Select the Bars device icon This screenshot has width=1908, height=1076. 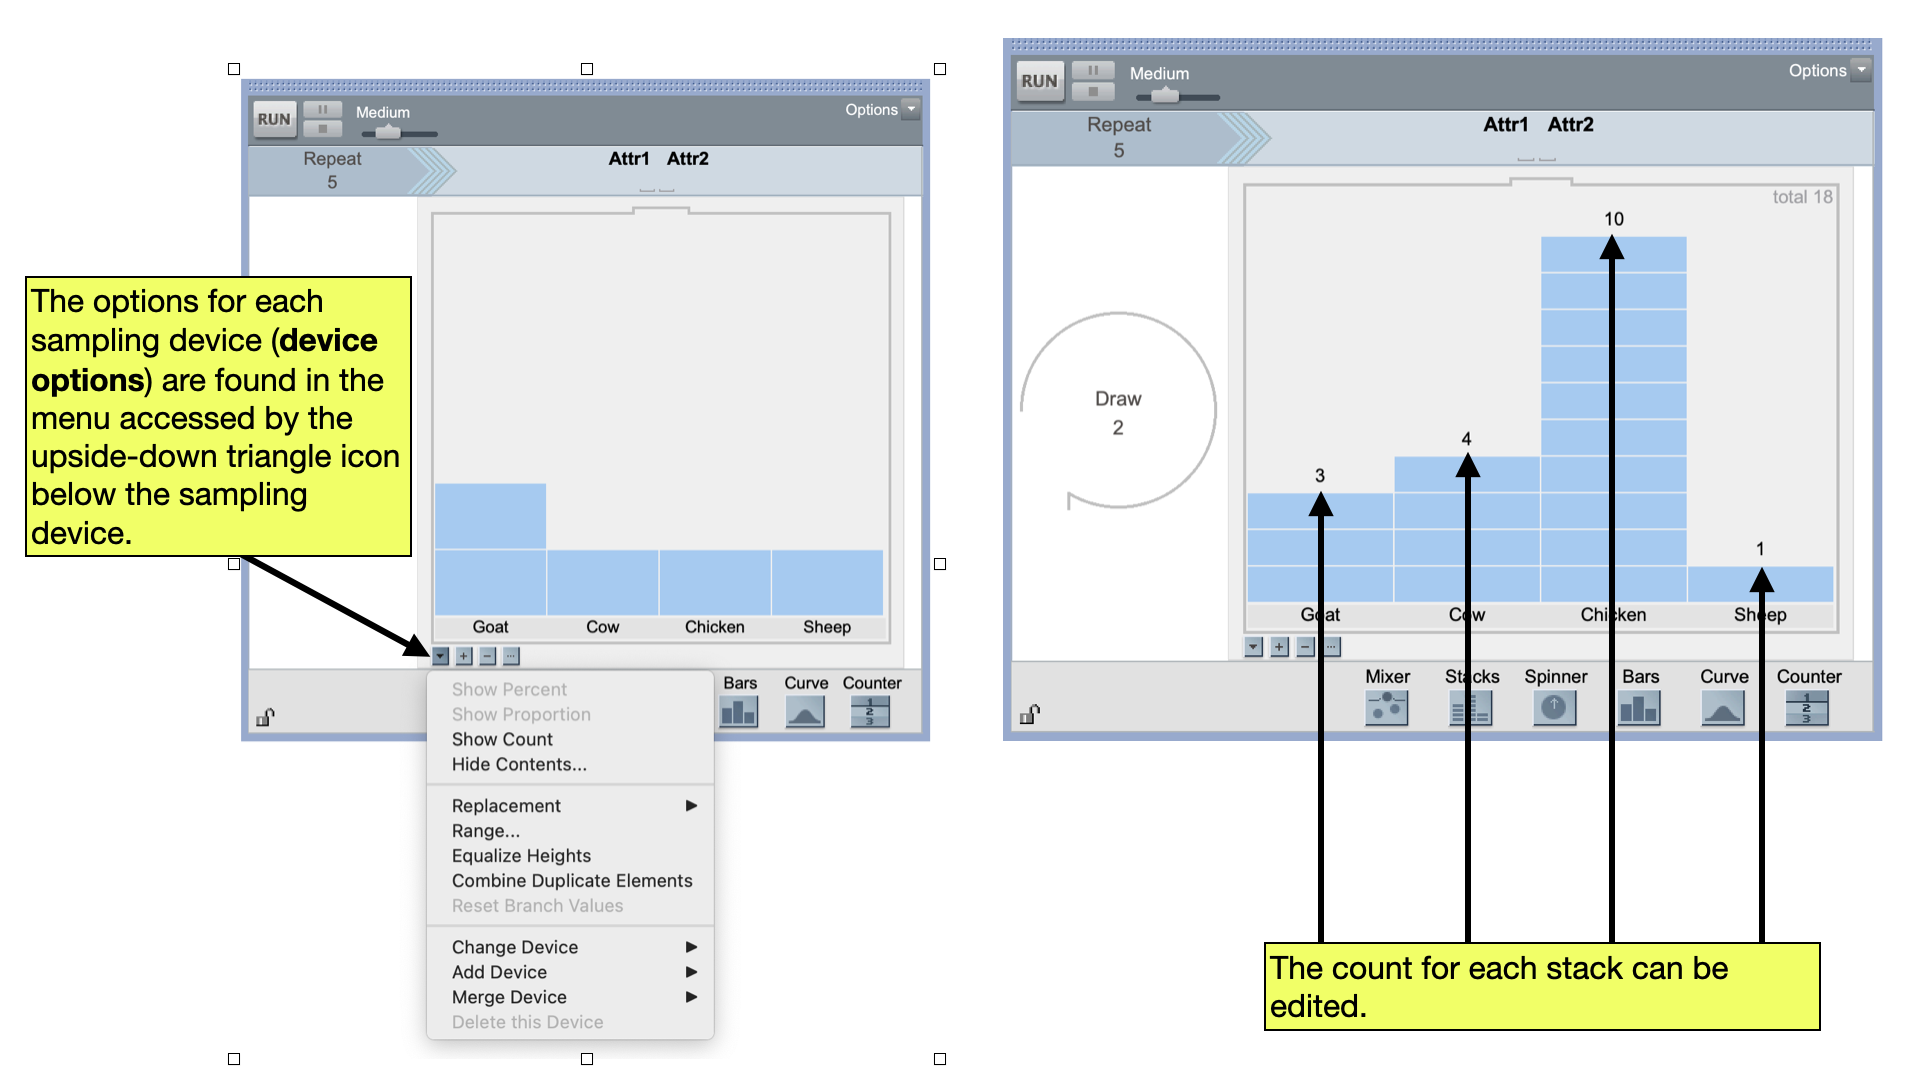point(1639,708)
